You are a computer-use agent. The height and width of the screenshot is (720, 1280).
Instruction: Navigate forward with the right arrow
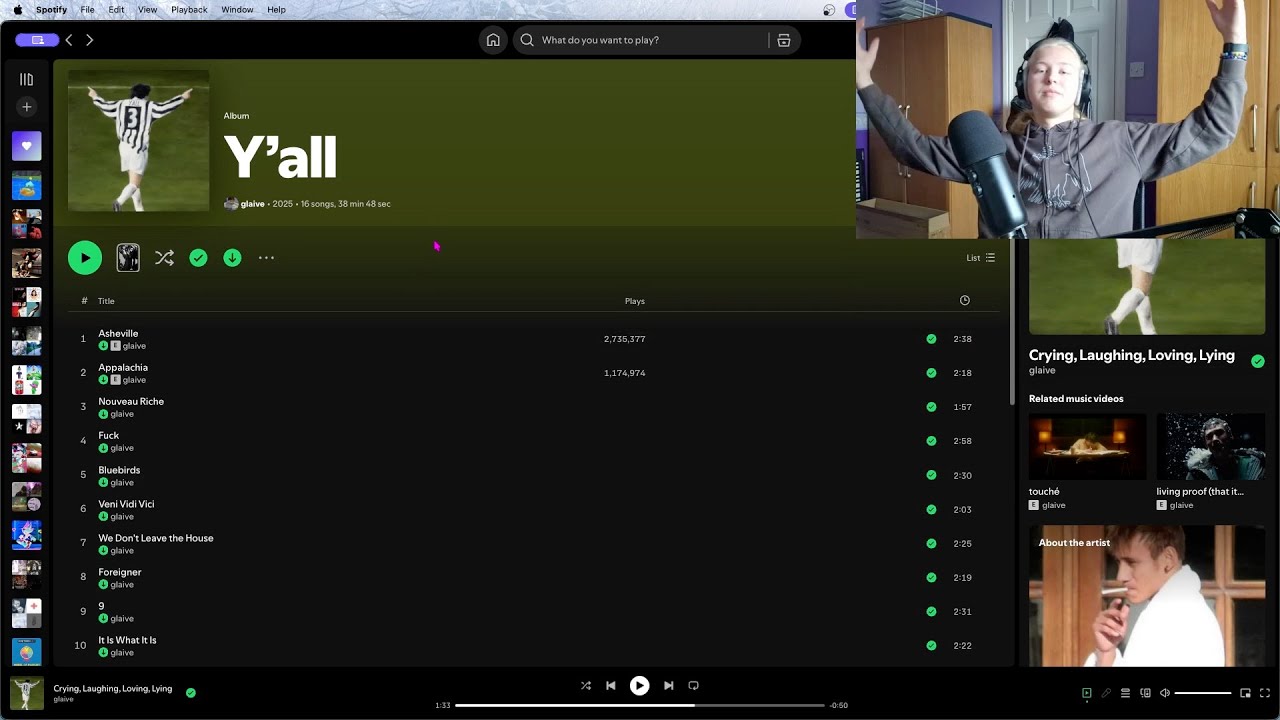click(x=90, y=40)
